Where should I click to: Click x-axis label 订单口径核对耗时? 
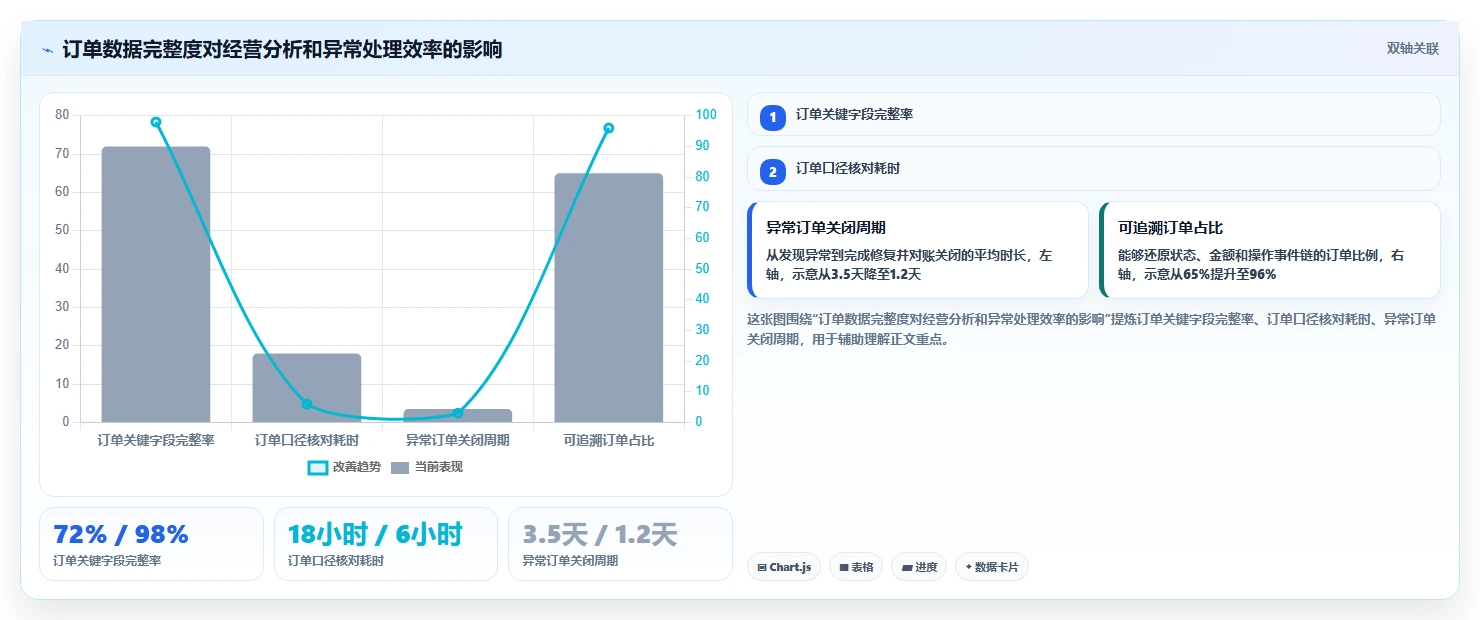[x=307, y=440]
